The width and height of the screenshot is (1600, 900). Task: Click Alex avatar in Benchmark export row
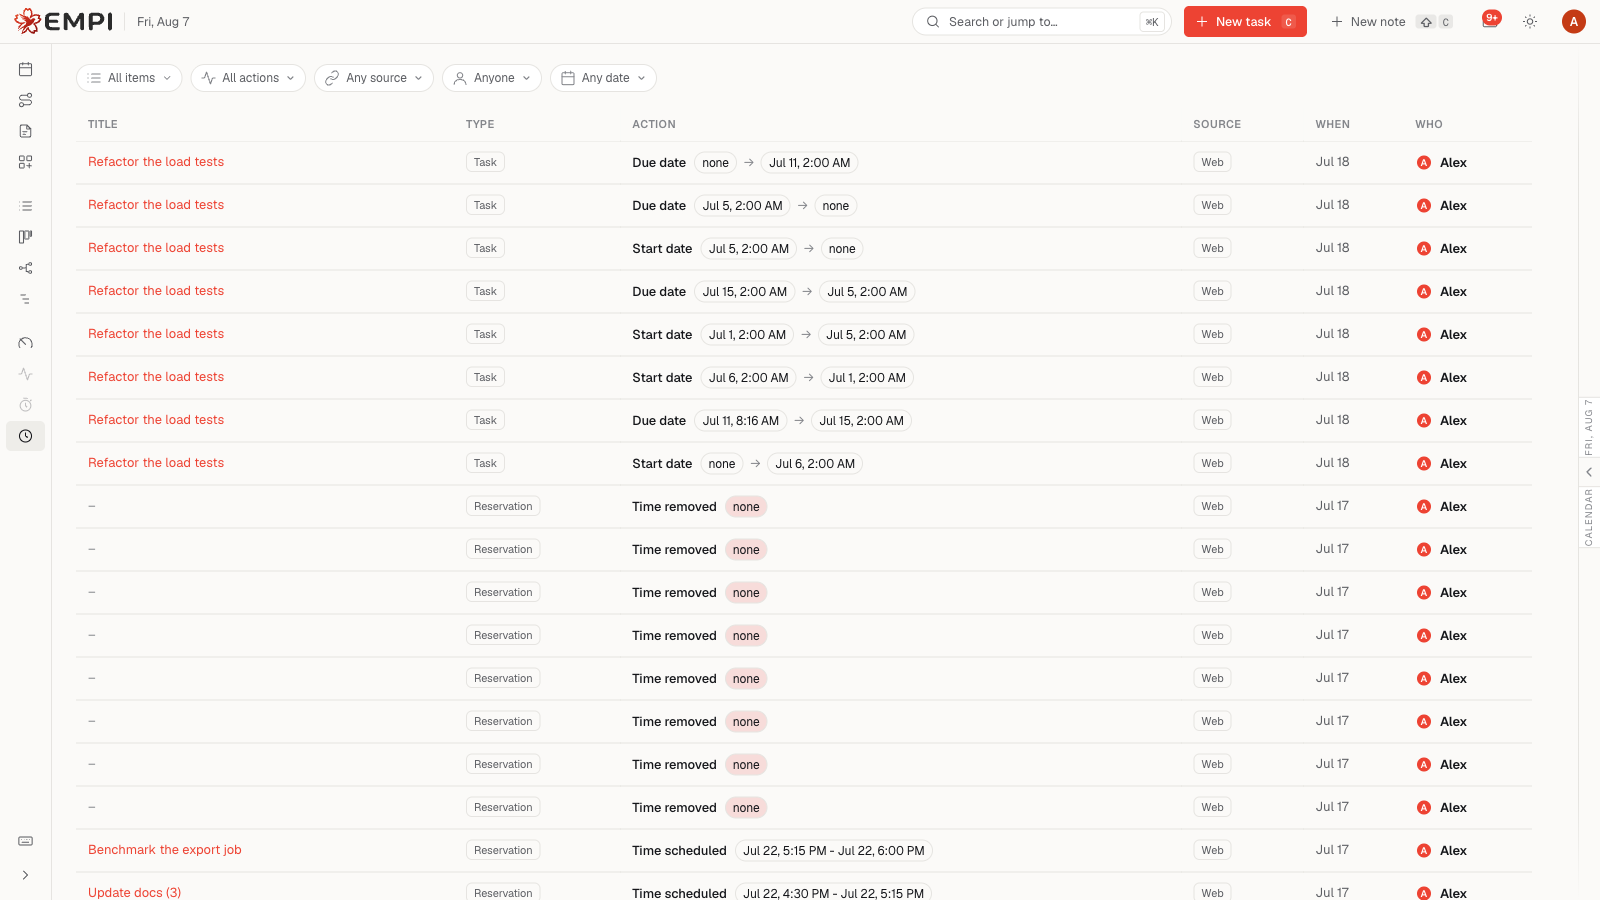pos(1424,851)
